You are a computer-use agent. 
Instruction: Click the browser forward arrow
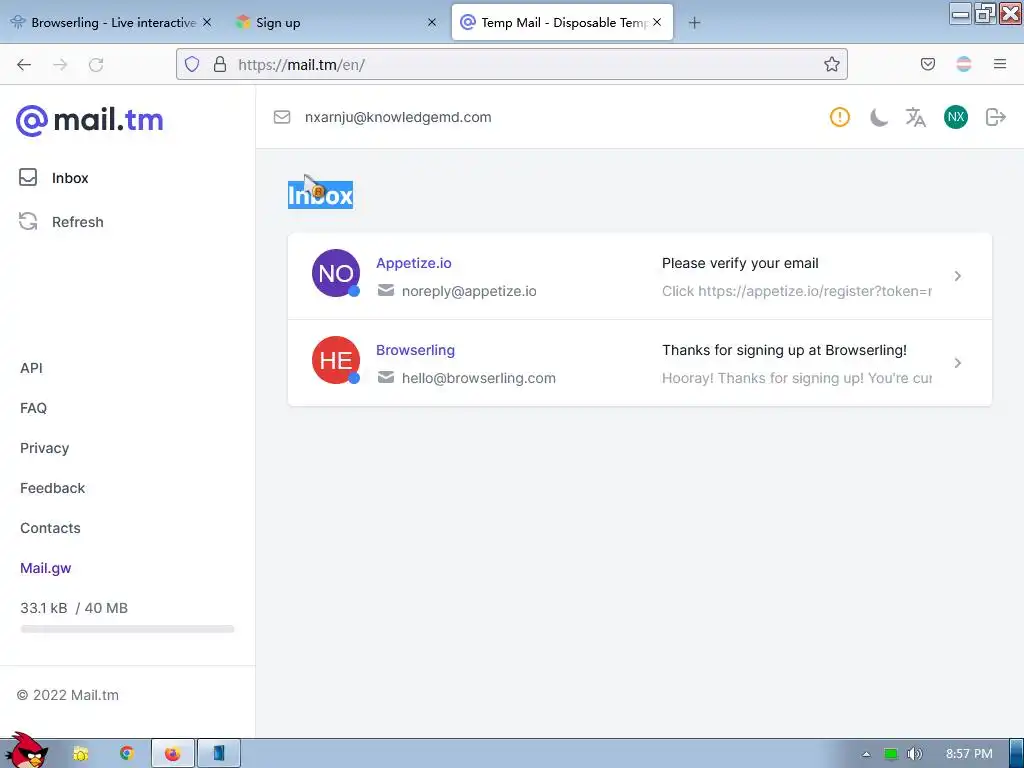60,65
